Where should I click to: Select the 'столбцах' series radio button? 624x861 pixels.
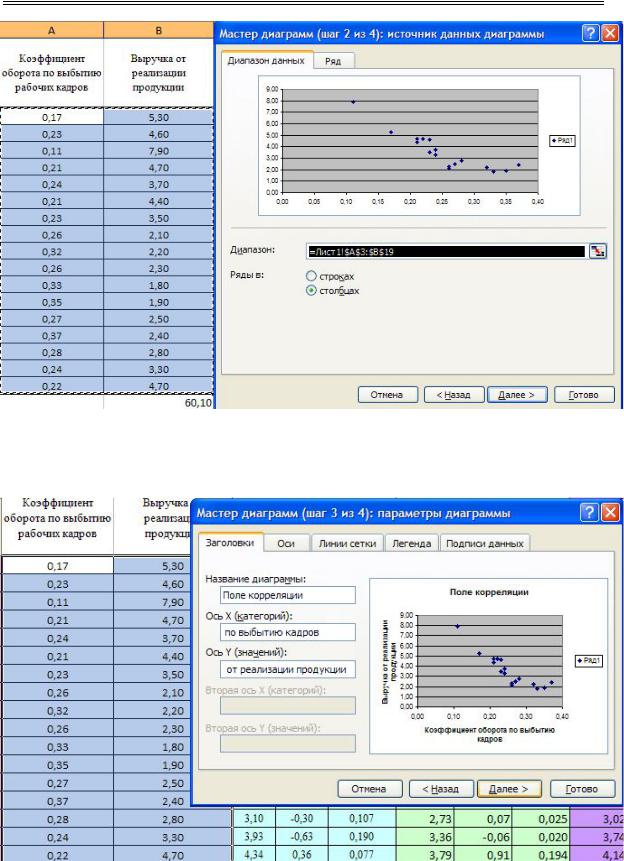[x=311, y=290]
